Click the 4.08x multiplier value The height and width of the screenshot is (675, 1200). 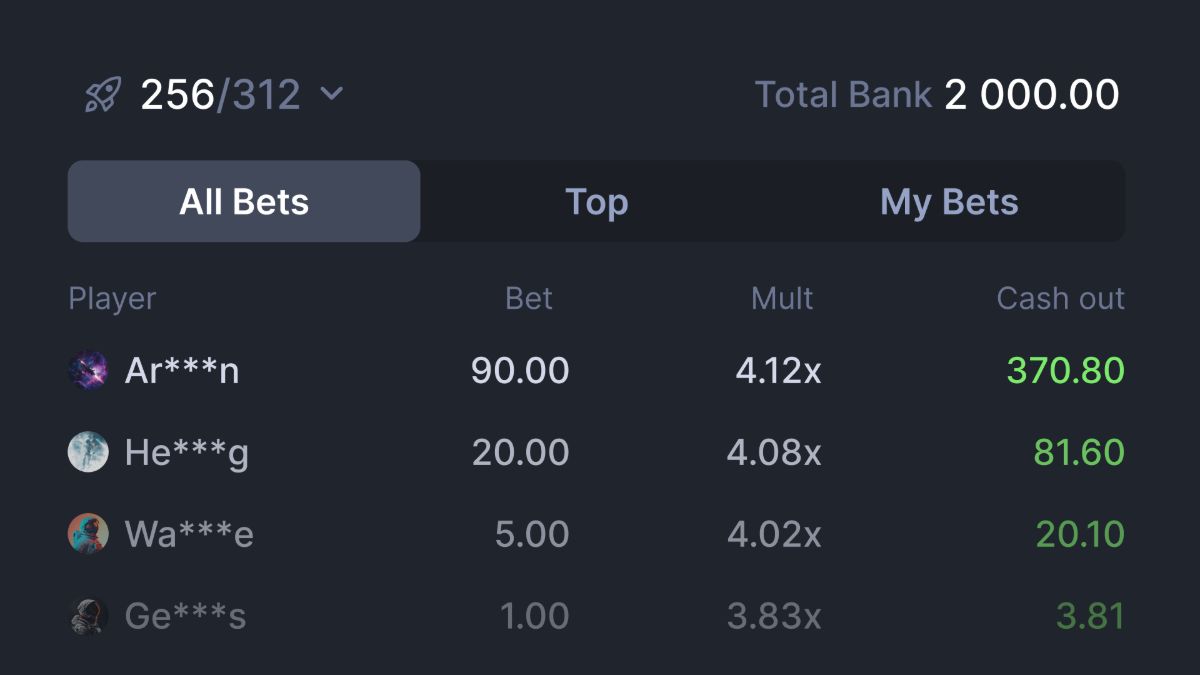point(774,453)
